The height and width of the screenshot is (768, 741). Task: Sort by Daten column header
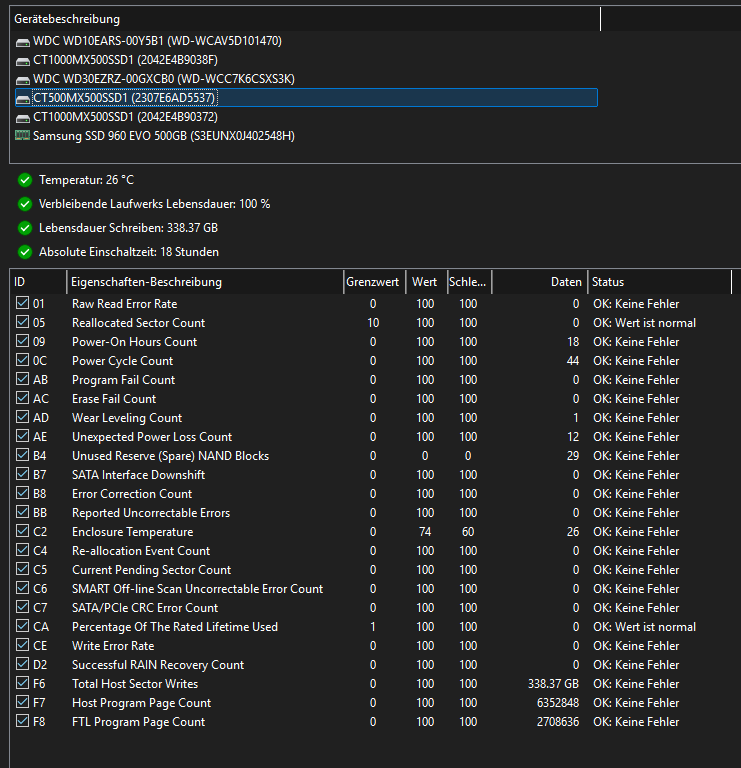click(539, 282)
